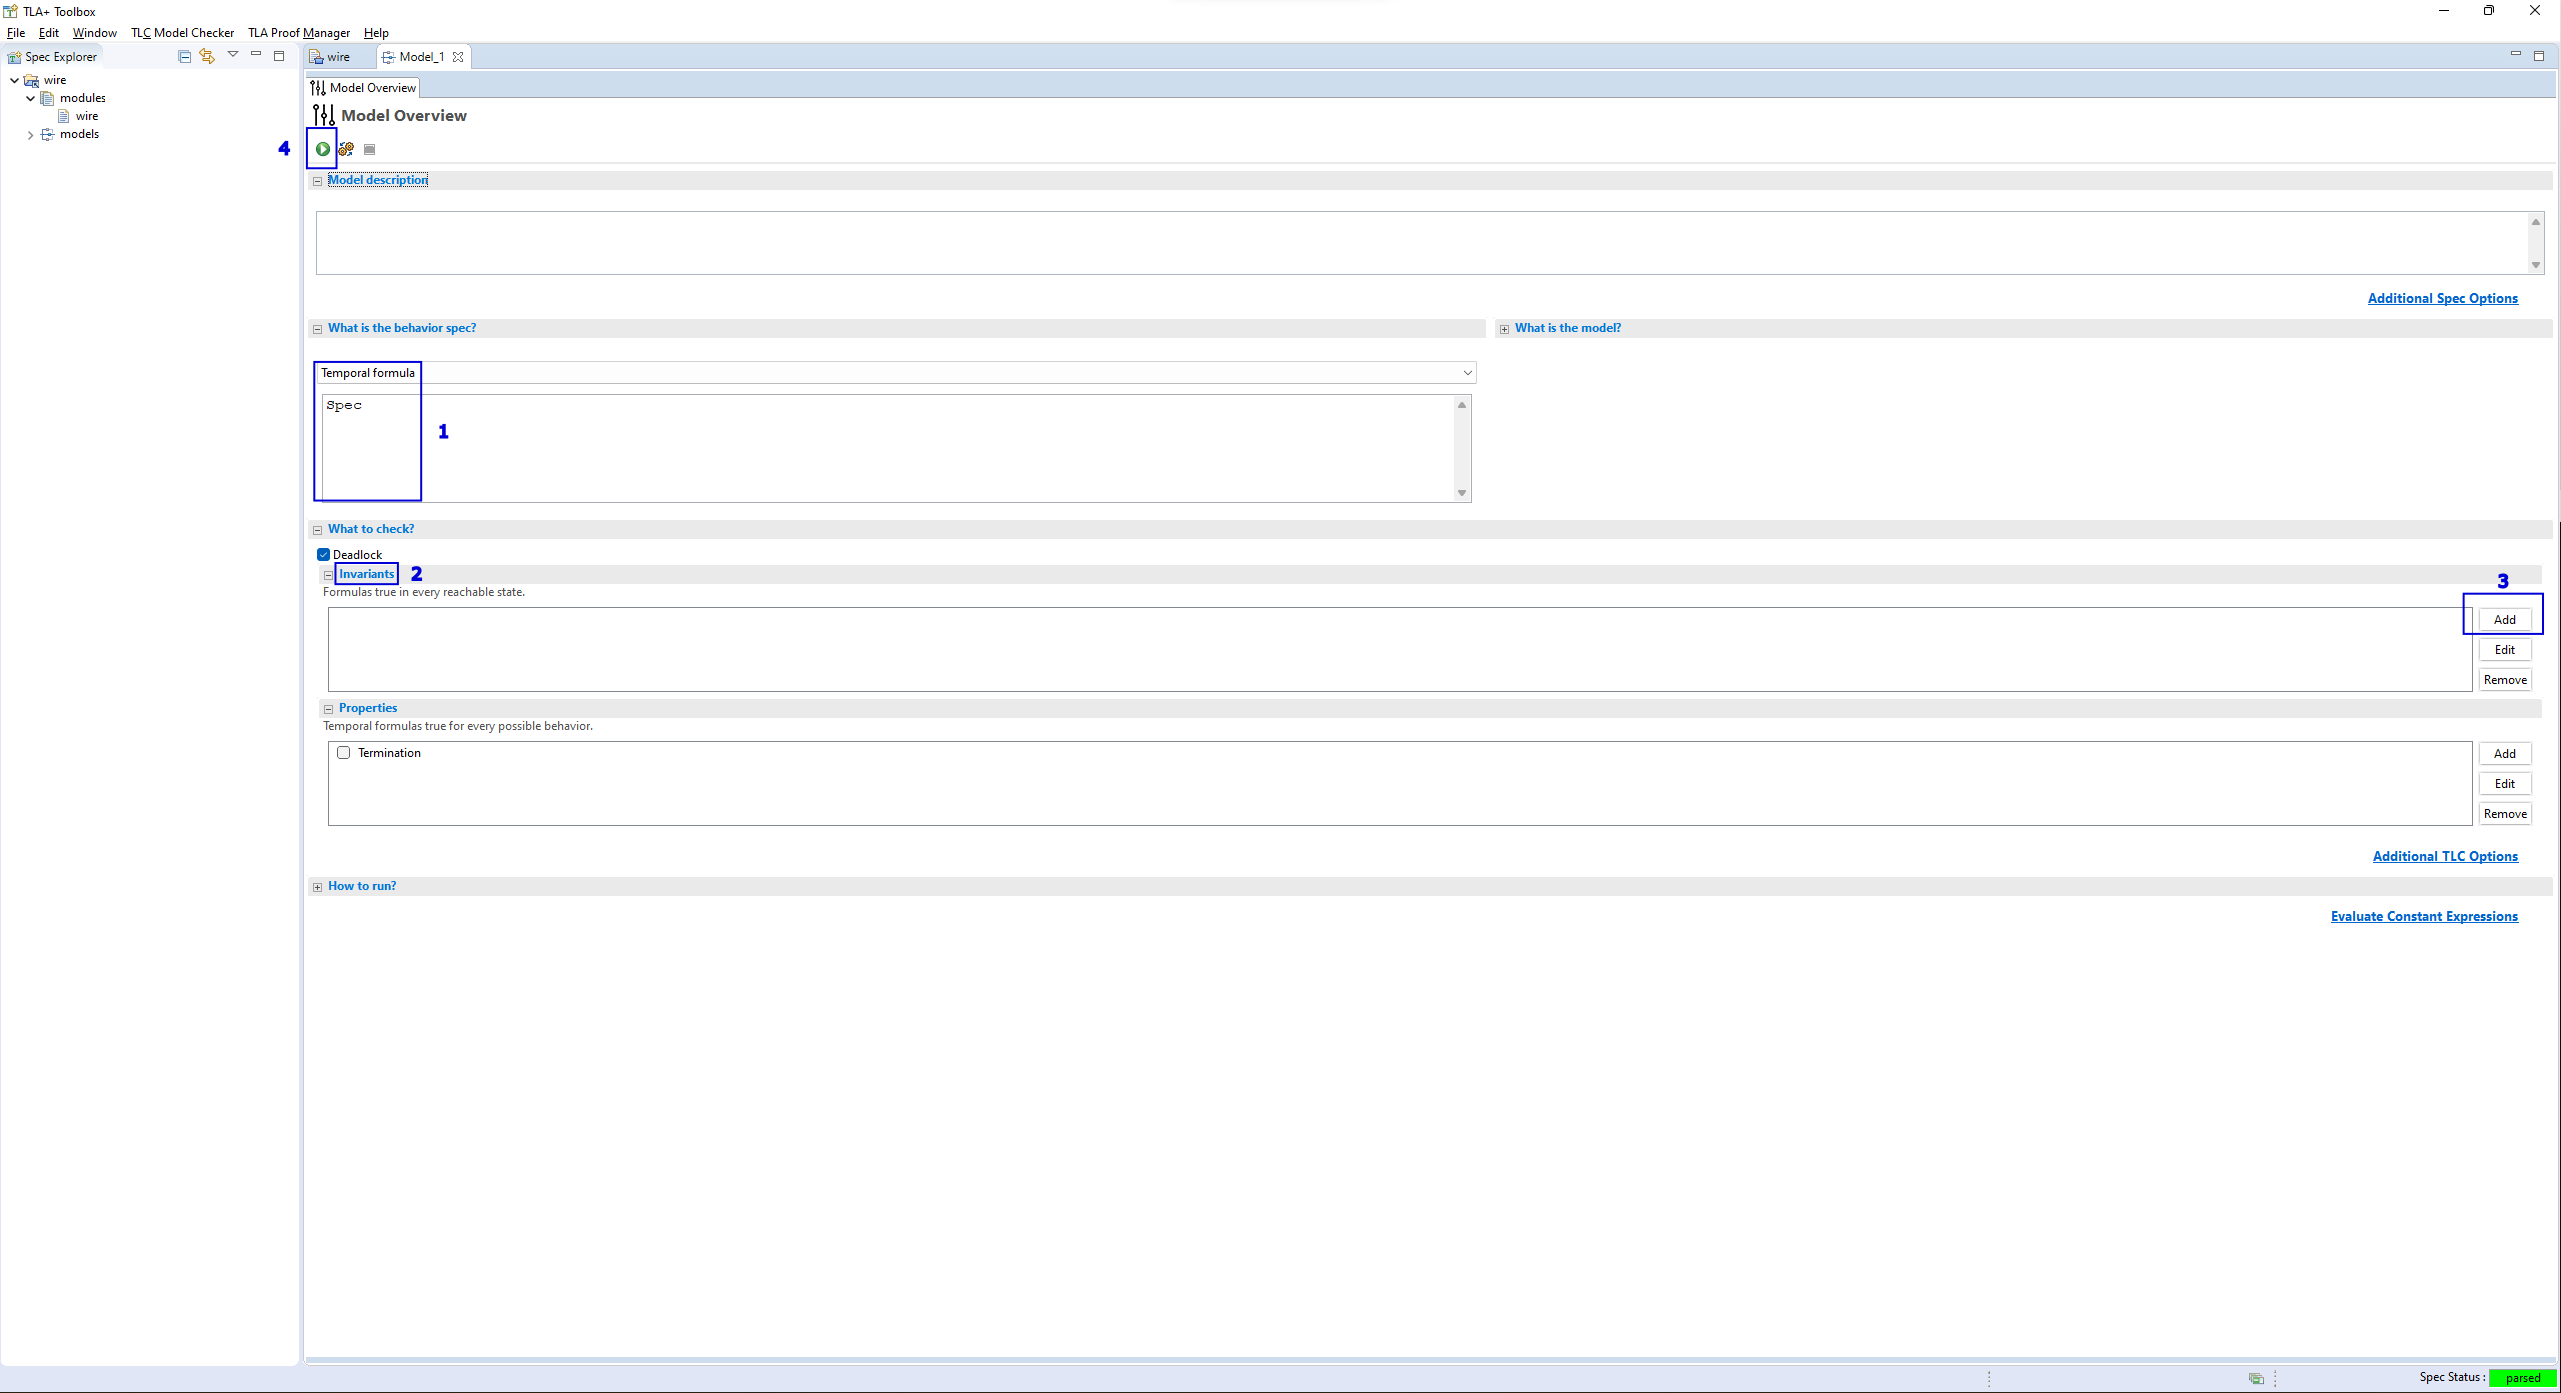Expand the What is the model section
Viewport: 2561px width, 1393px height.
click(x=1504, y=328)
